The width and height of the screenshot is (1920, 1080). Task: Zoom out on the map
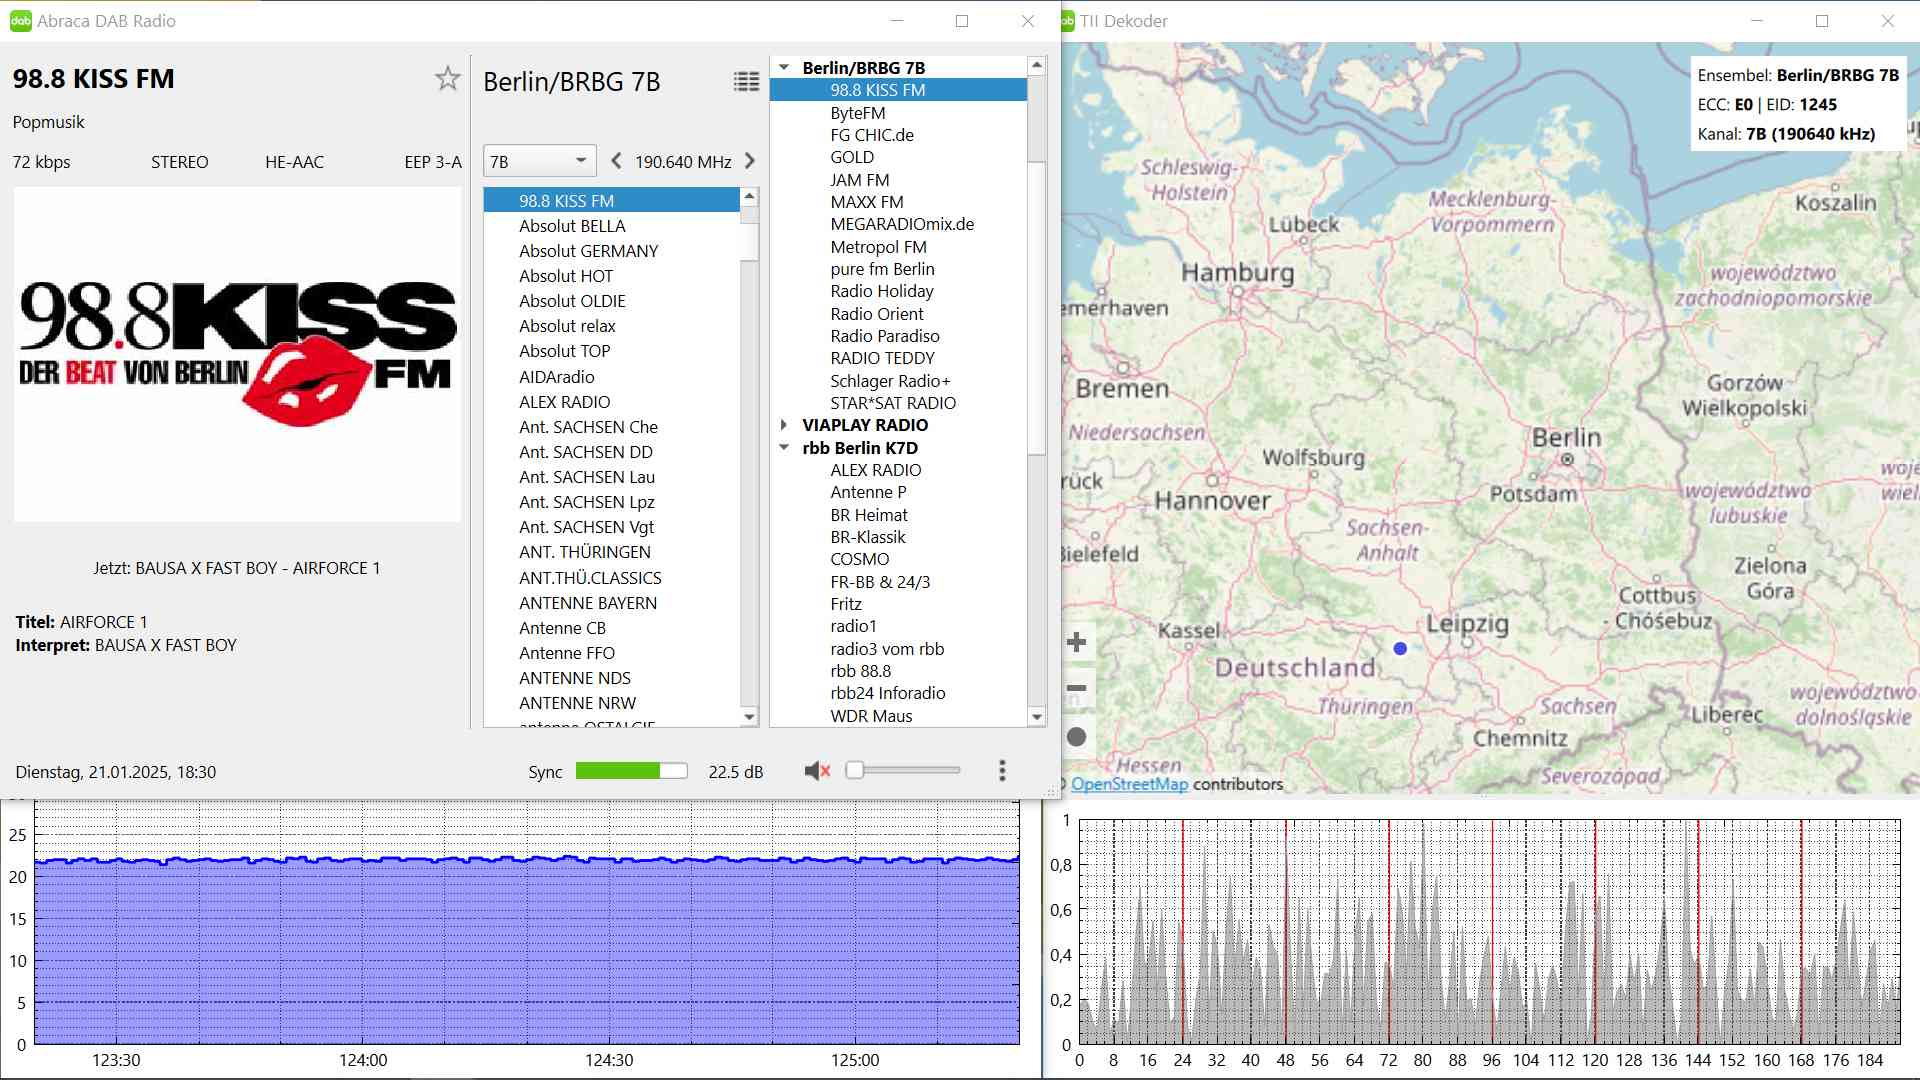[x=1077, y=688]
